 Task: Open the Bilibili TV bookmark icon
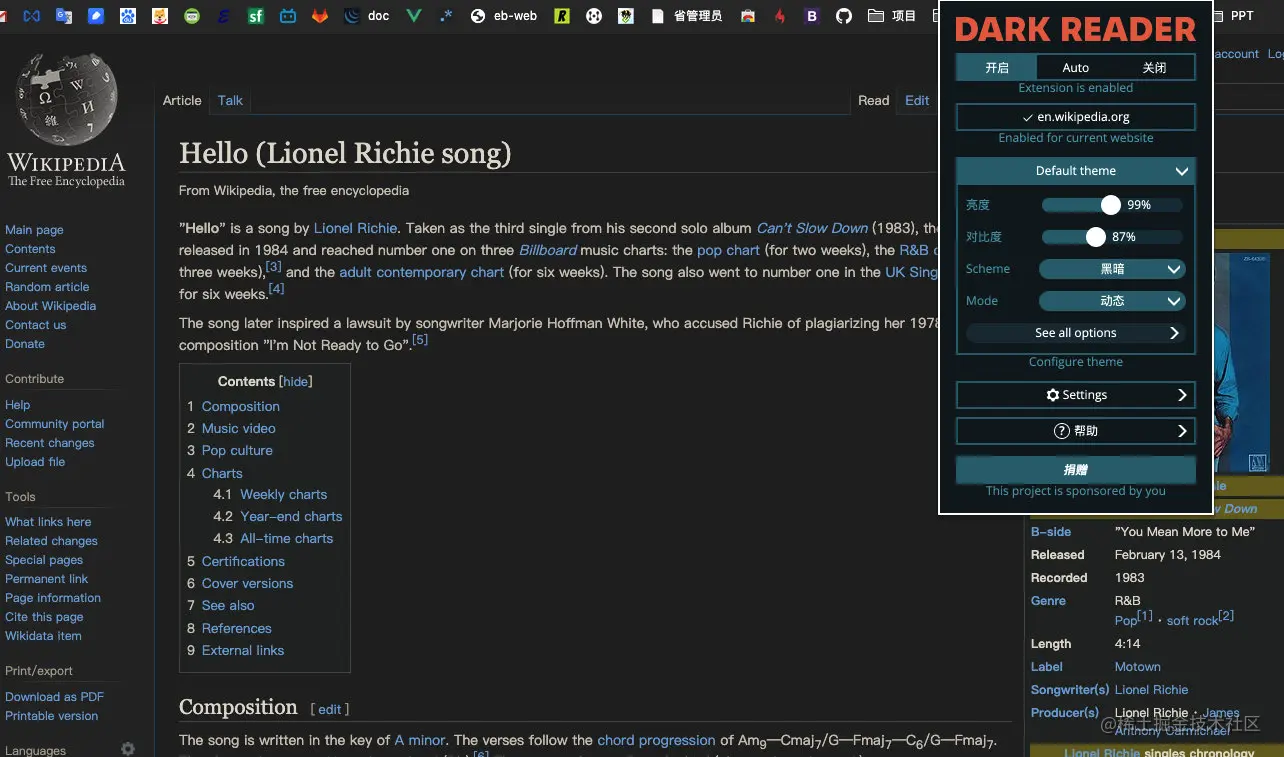[288, 16]
